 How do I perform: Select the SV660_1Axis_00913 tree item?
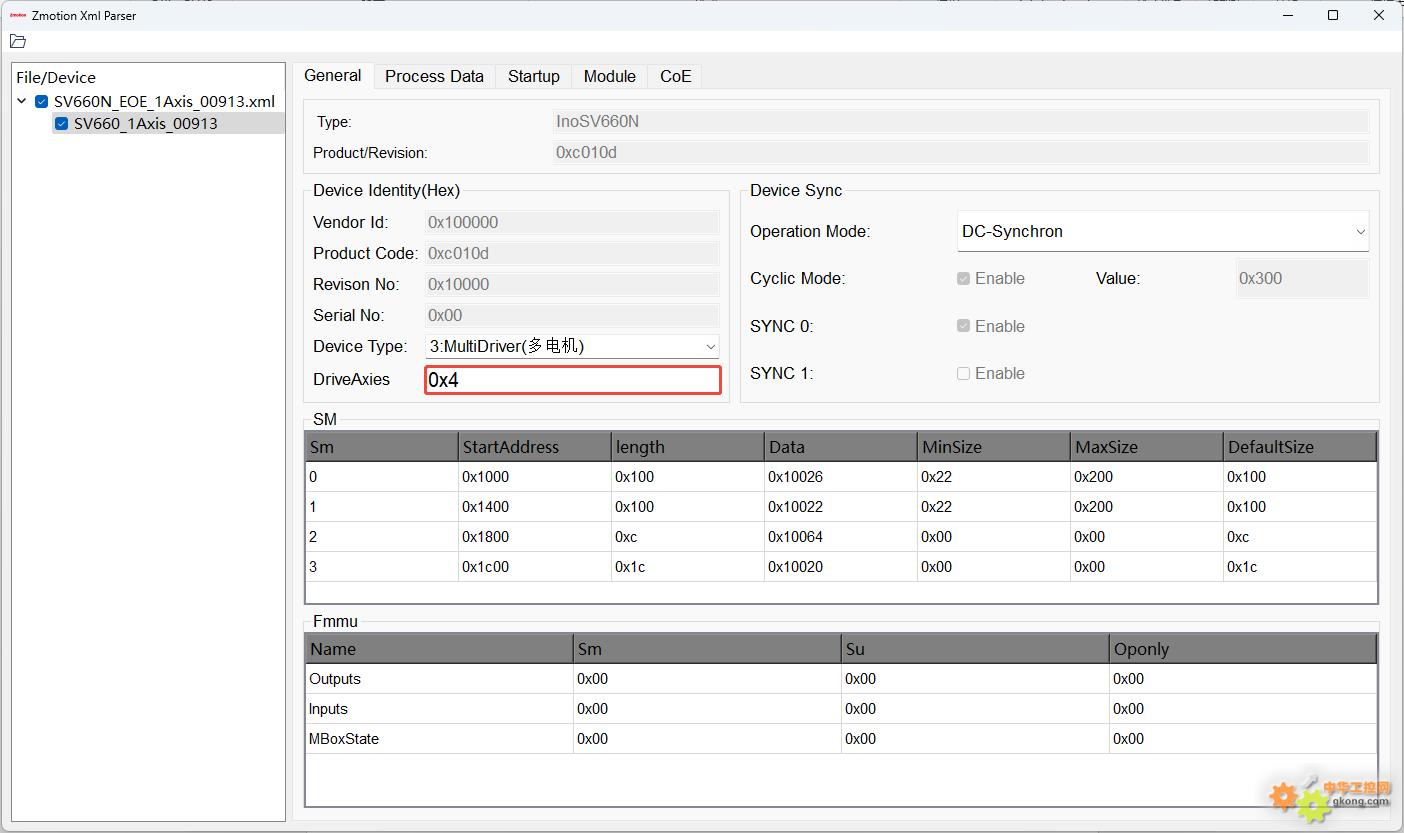[x=145, y=124]
